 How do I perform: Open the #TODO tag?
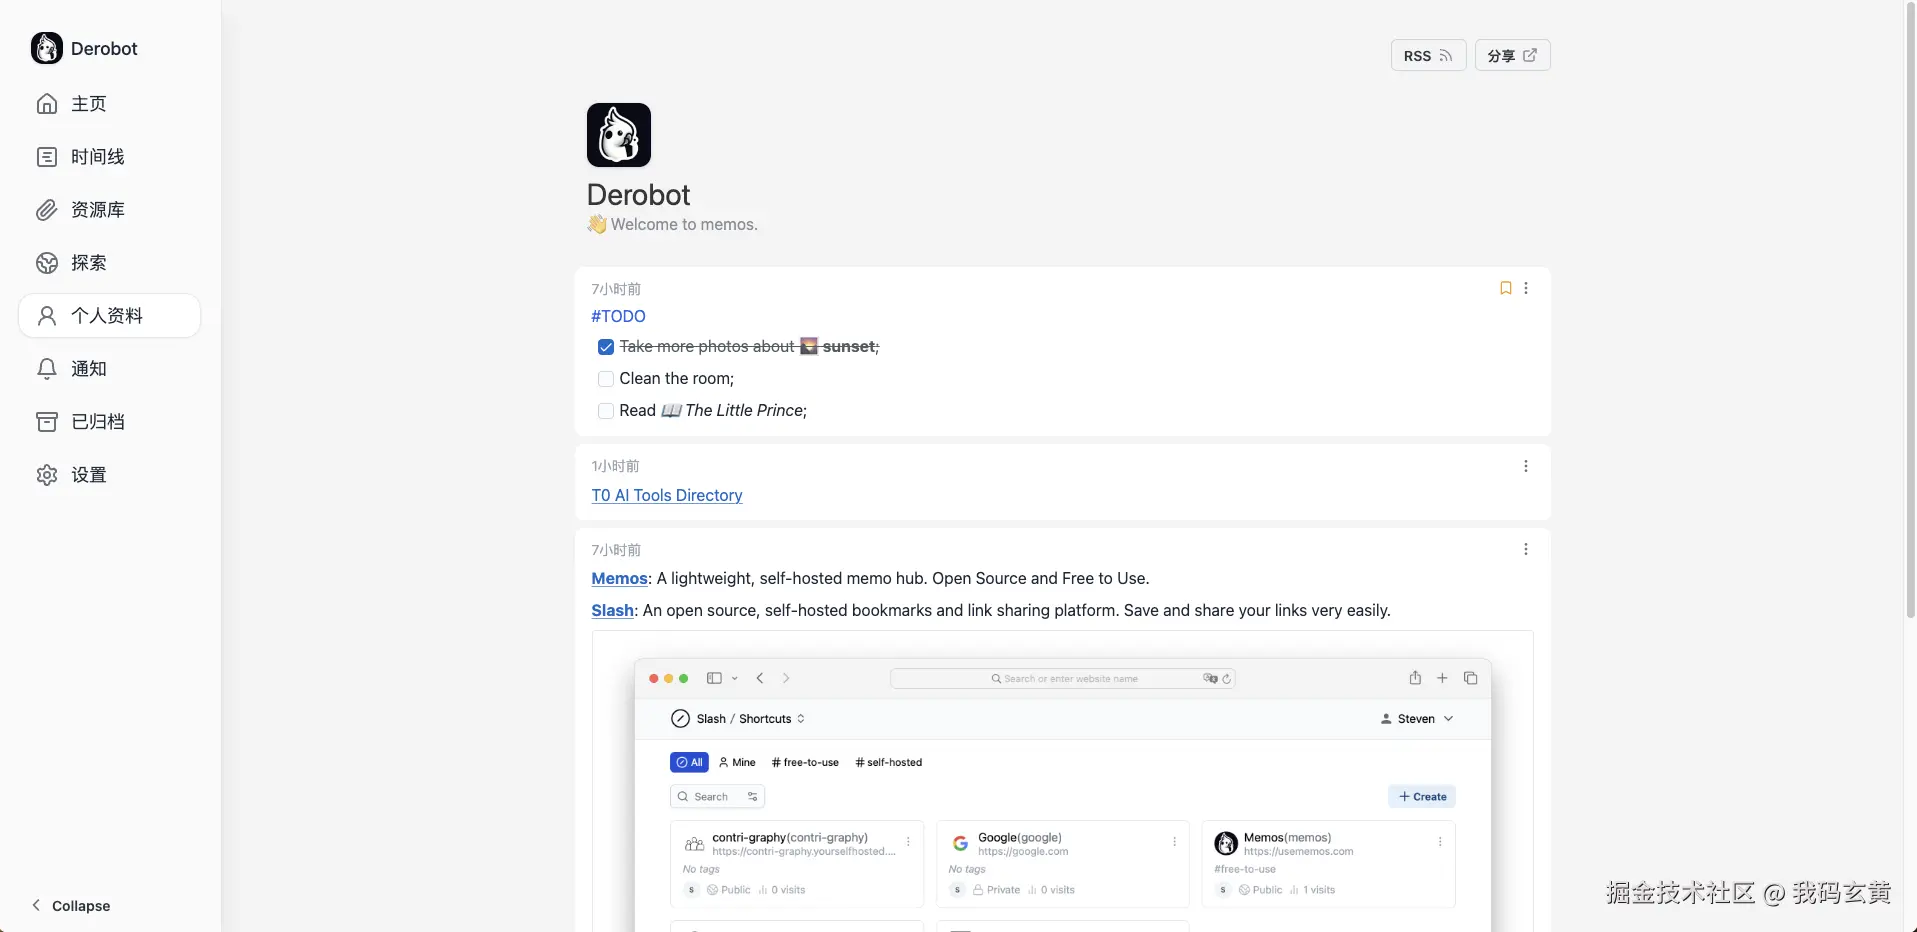618,316
